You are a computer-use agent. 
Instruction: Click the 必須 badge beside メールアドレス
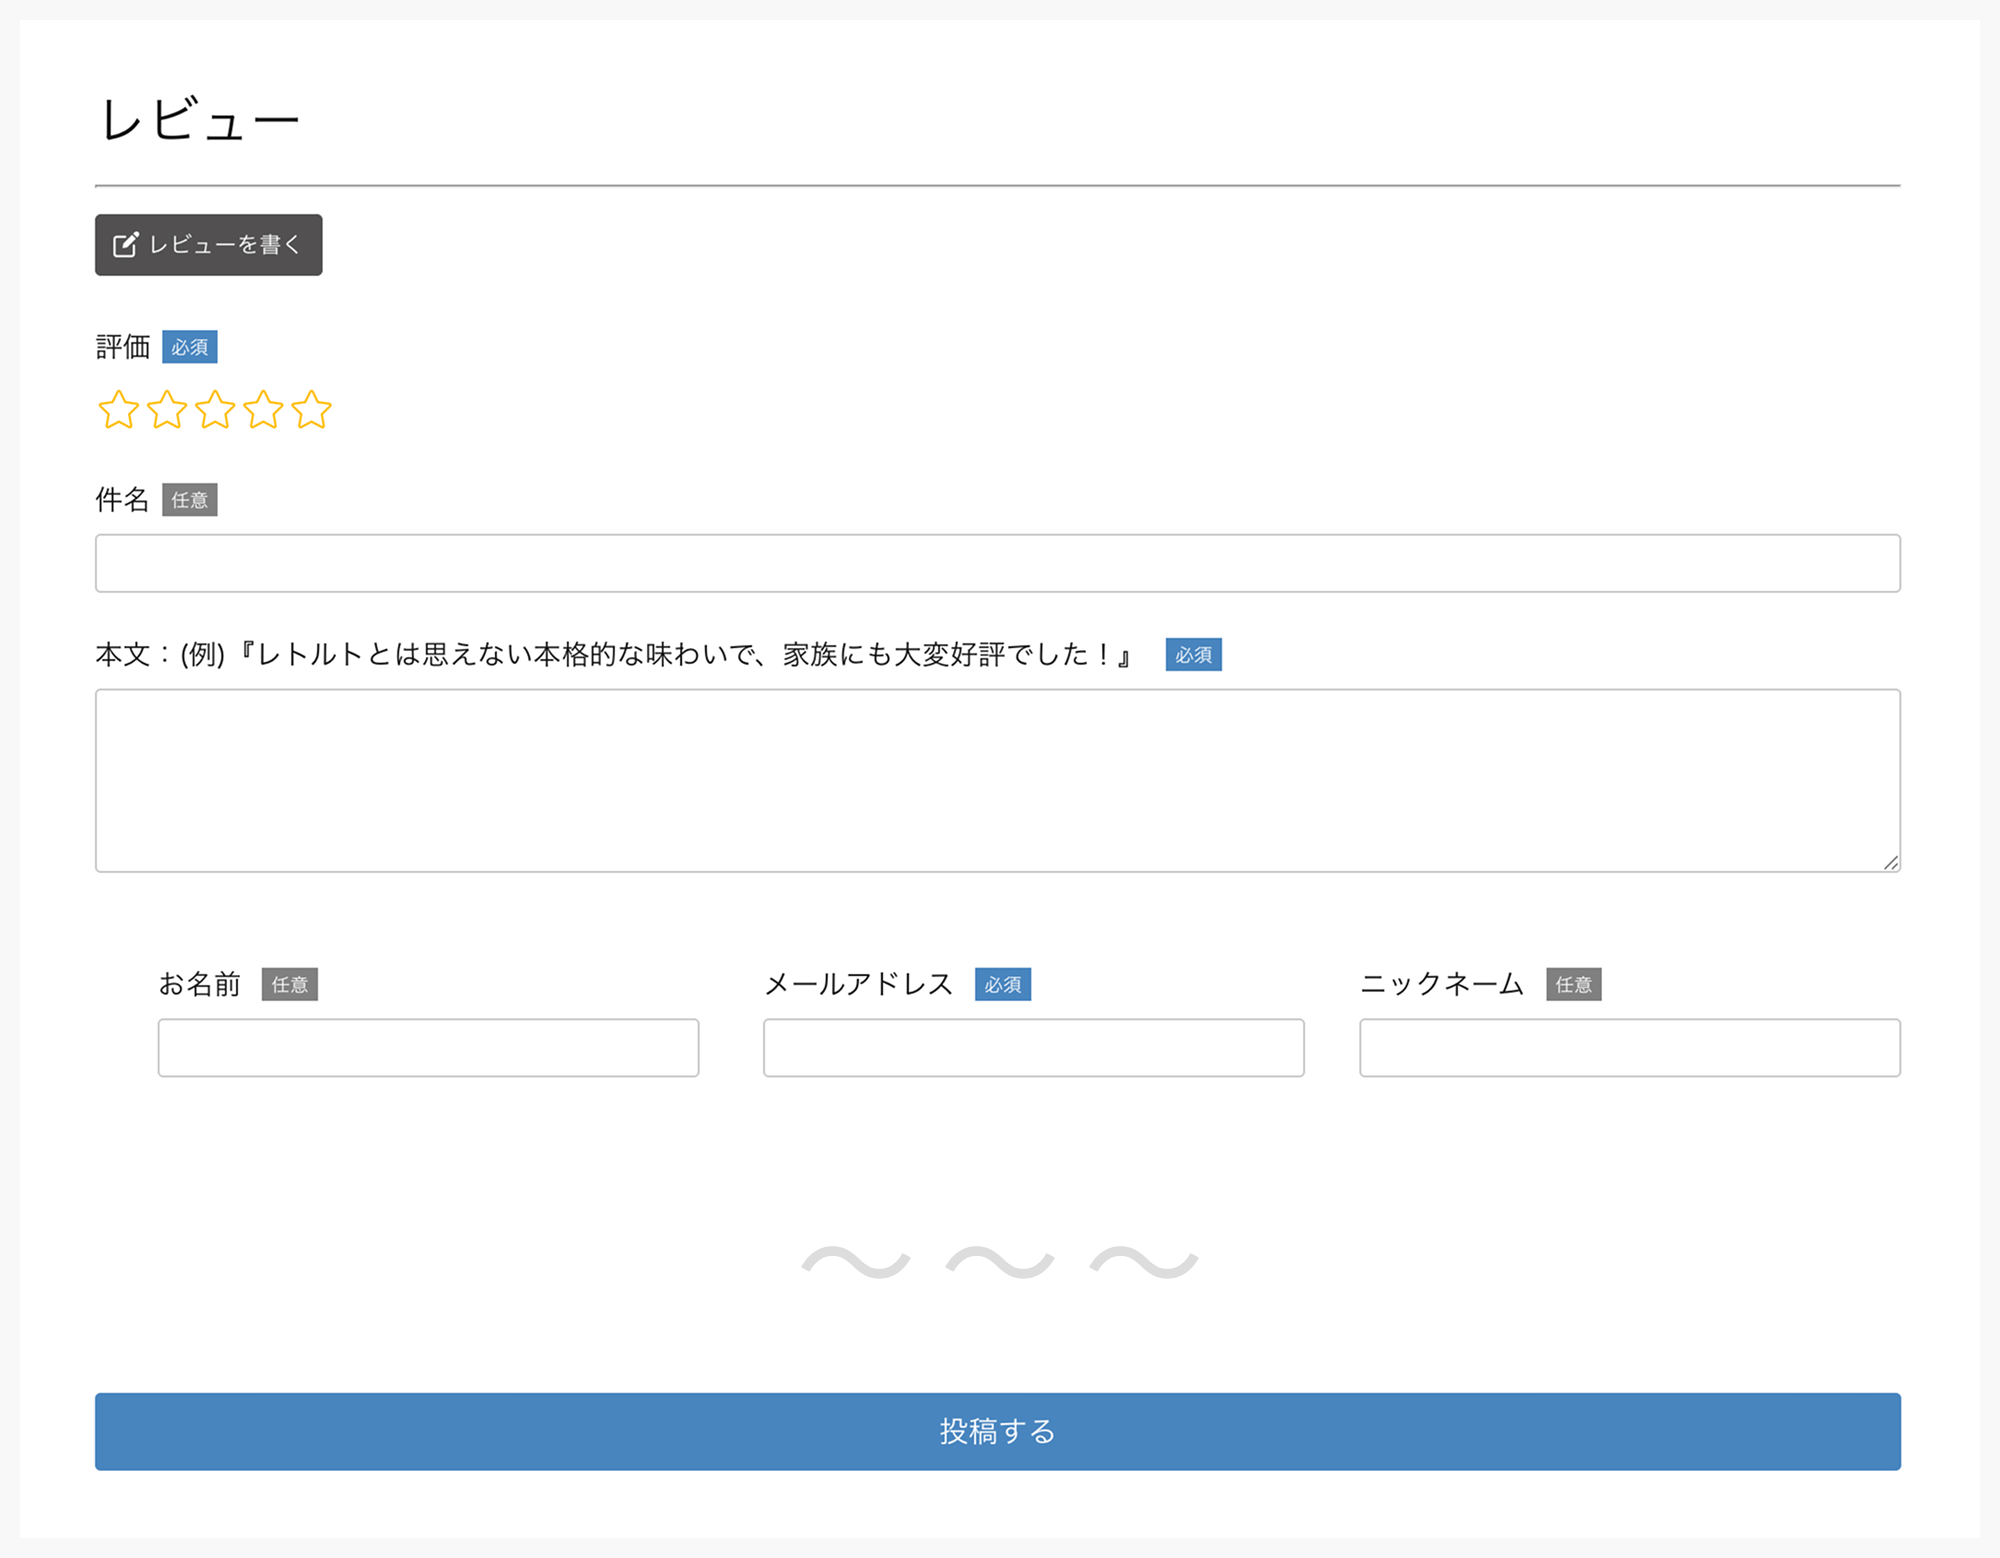[1002, 984]
